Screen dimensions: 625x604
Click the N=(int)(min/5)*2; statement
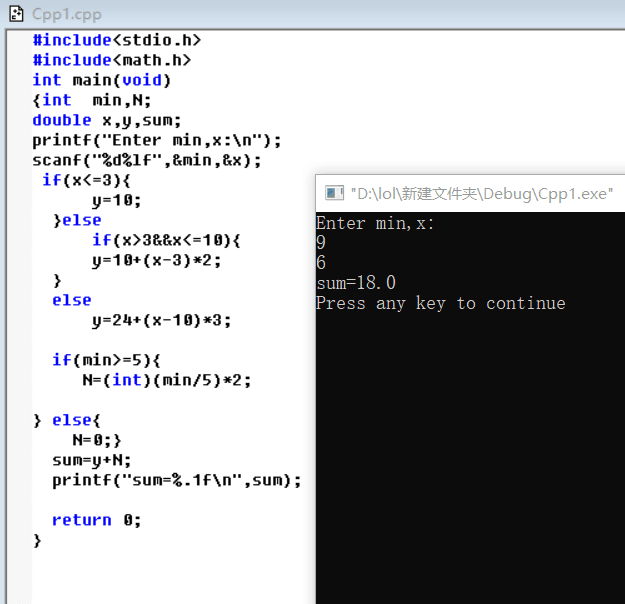click(167, 380)
